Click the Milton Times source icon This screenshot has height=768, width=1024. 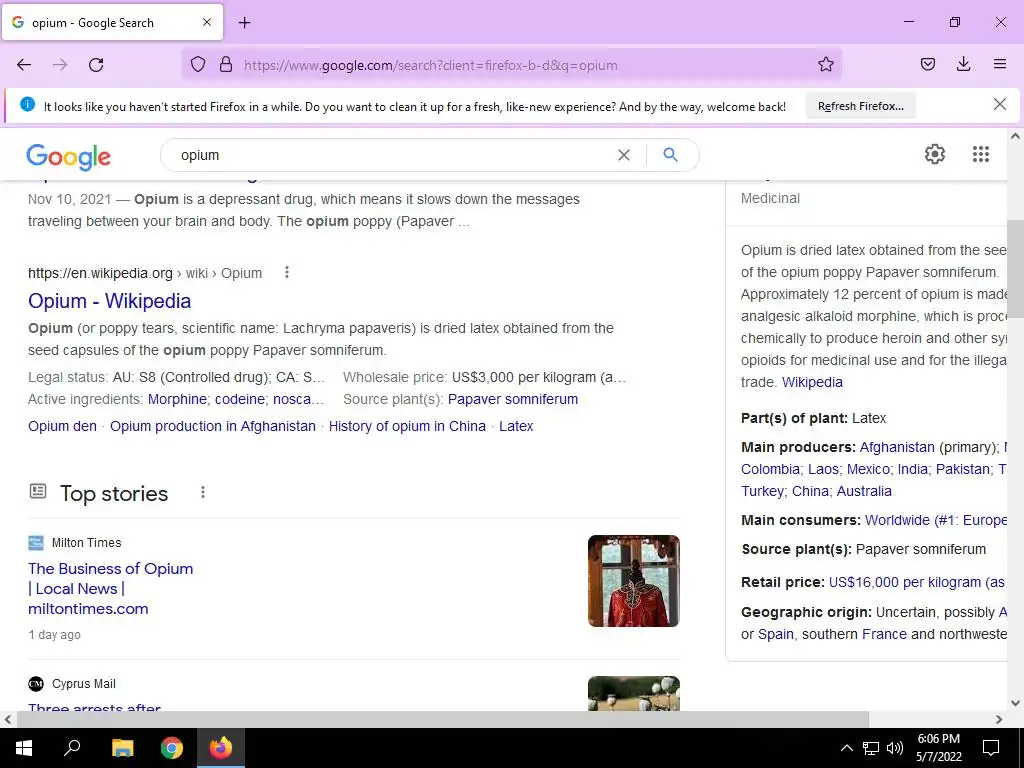click(36, 543)
